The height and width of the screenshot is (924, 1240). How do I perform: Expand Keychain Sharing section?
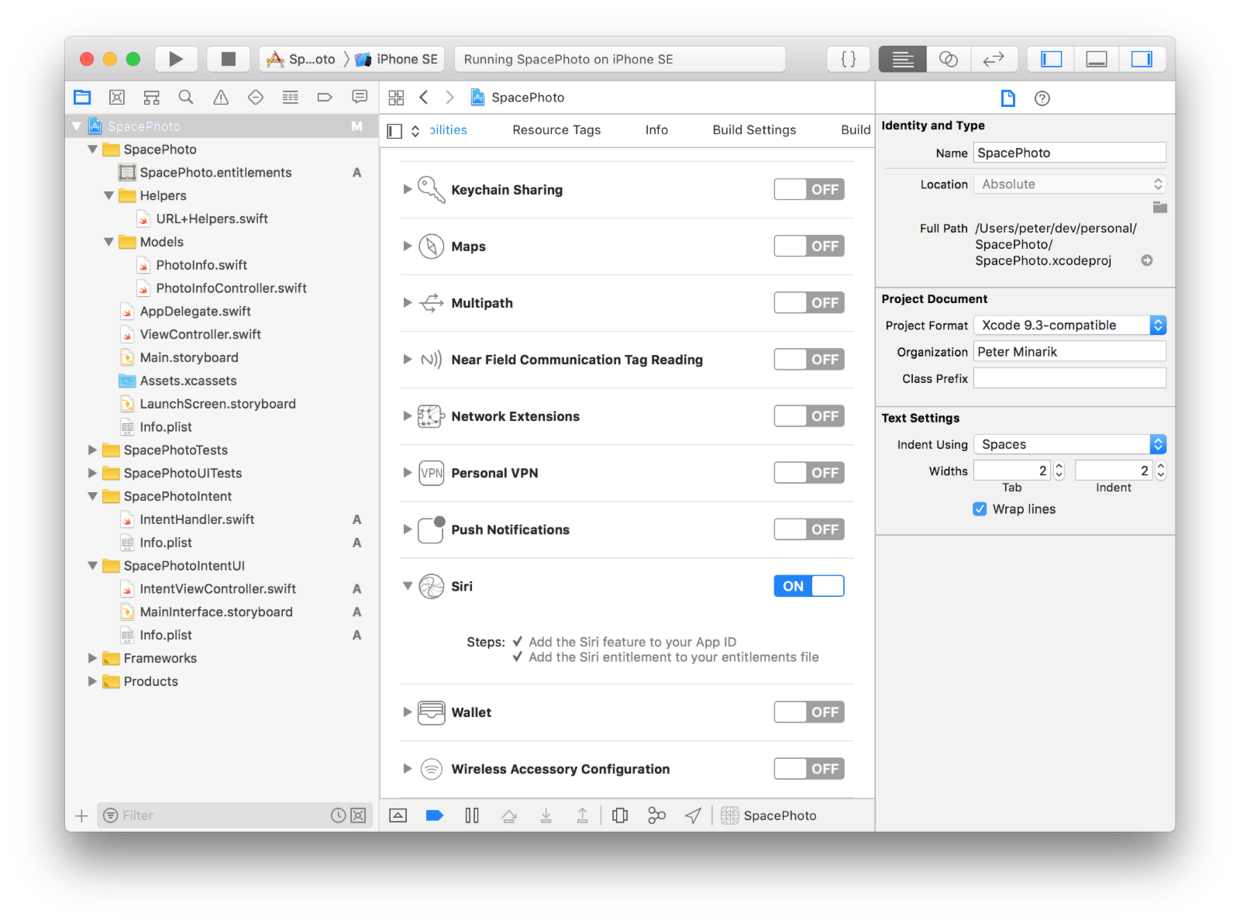(x=407, y=189)
